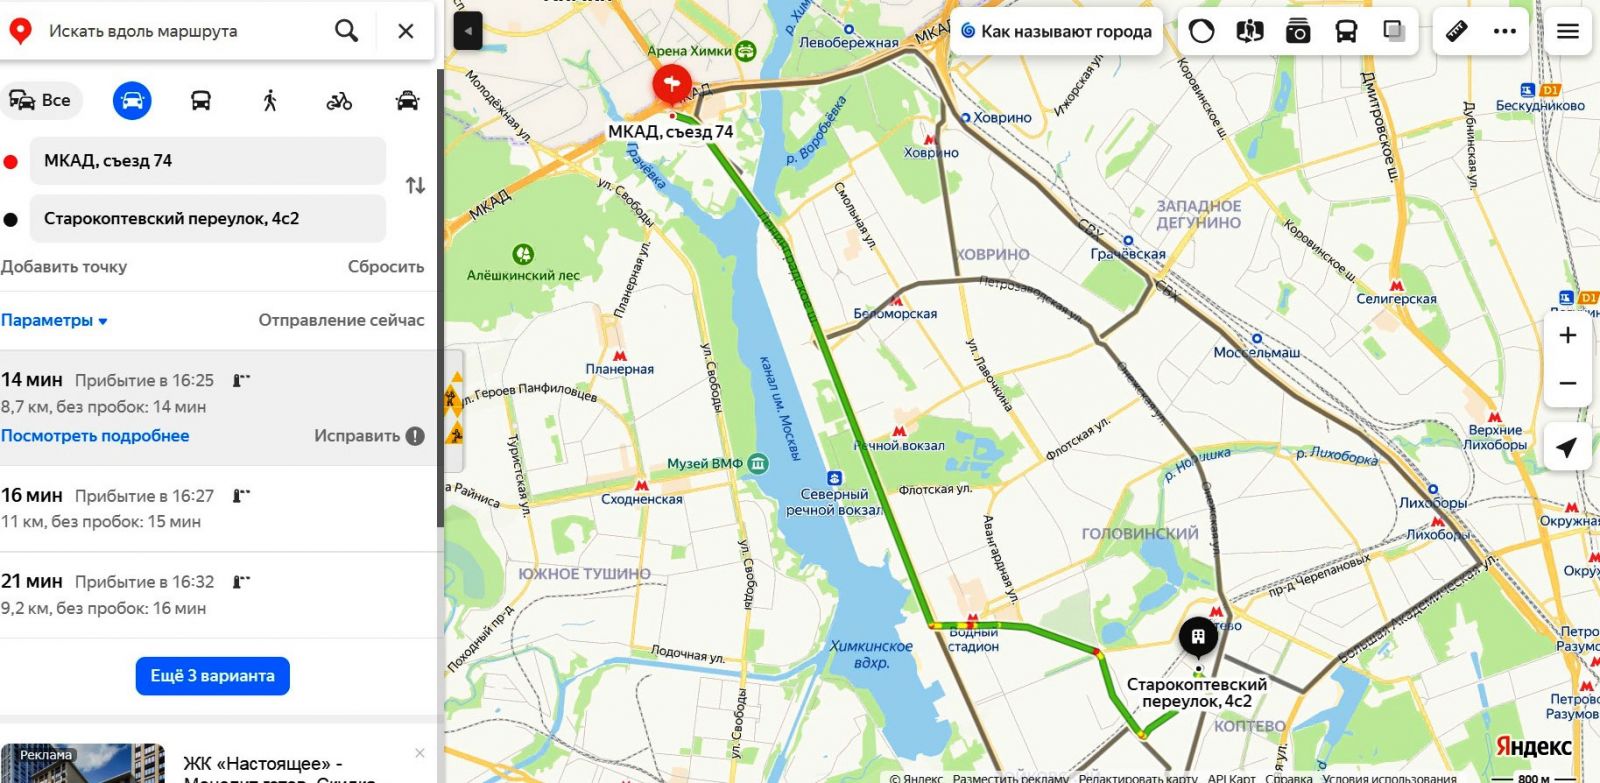Zoom in the map with plus
The height and width of the screenshot is (783, 1600).
(1568, 335)
